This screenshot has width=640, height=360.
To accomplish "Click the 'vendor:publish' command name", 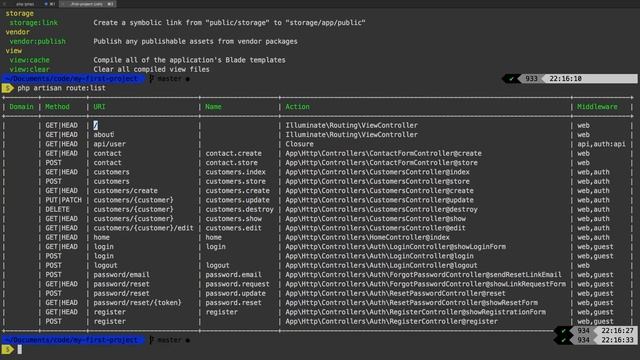I will point(38,42).
